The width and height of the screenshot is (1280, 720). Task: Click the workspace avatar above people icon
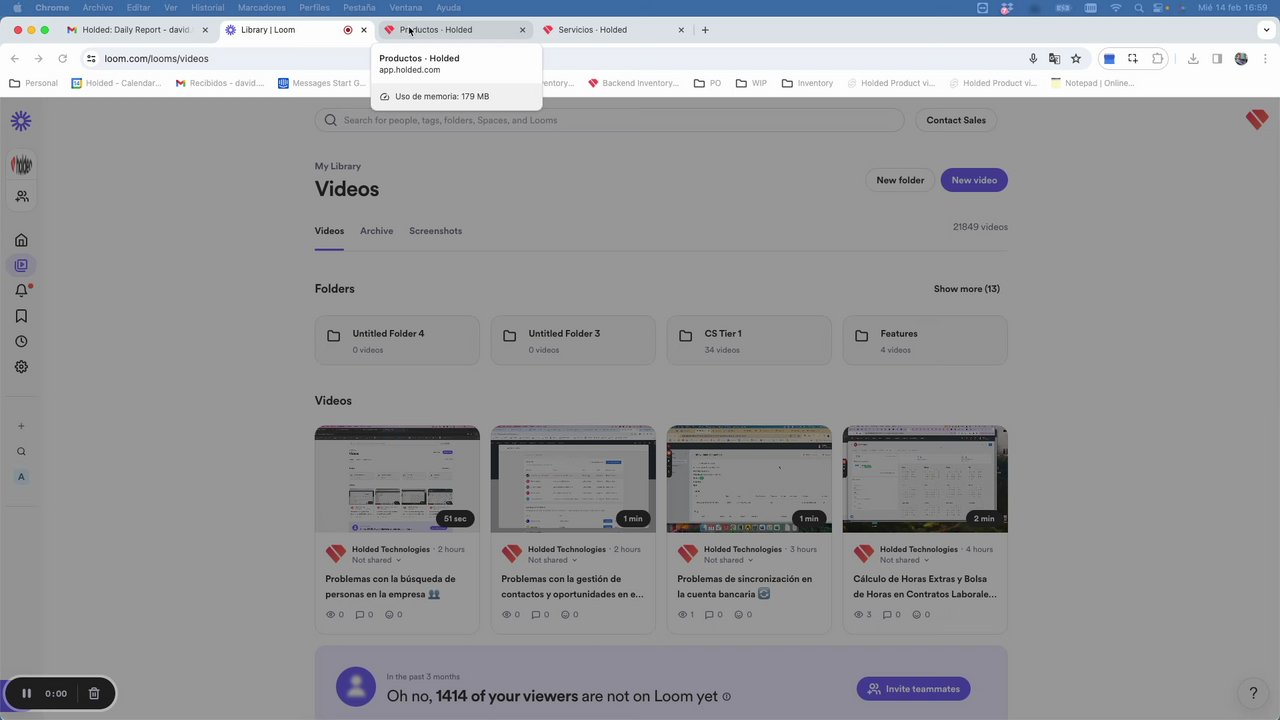(x=21, y=165)
